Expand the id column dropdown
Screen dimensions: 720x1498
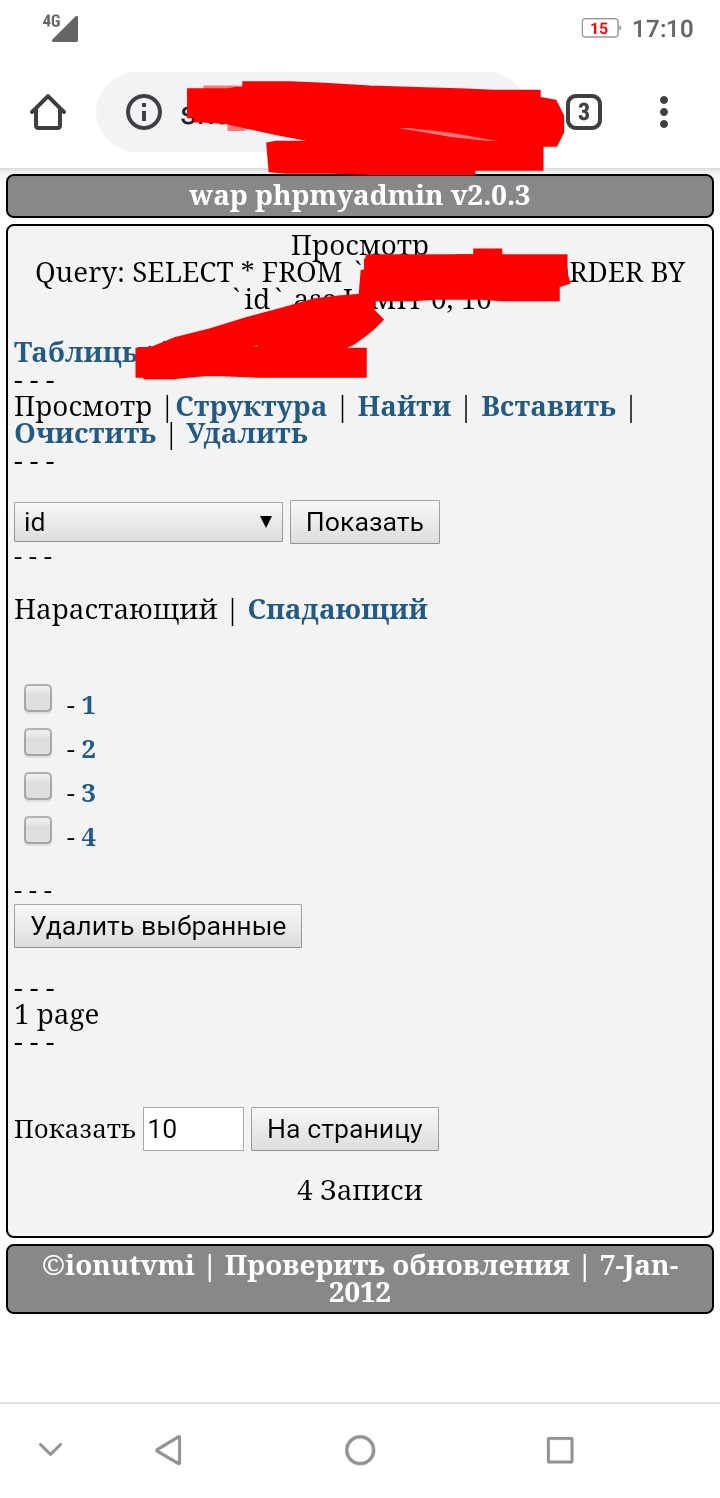(x=148, y=522)
